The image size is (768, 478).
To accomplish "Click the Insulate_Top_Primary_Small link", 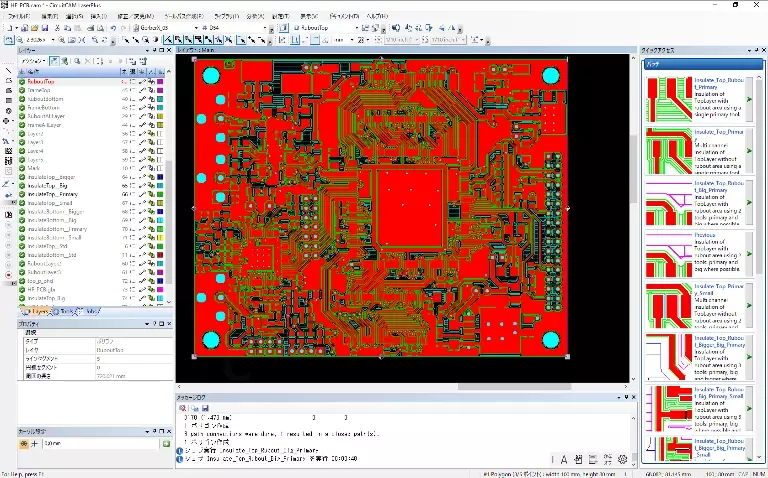I will pos(719,290).
